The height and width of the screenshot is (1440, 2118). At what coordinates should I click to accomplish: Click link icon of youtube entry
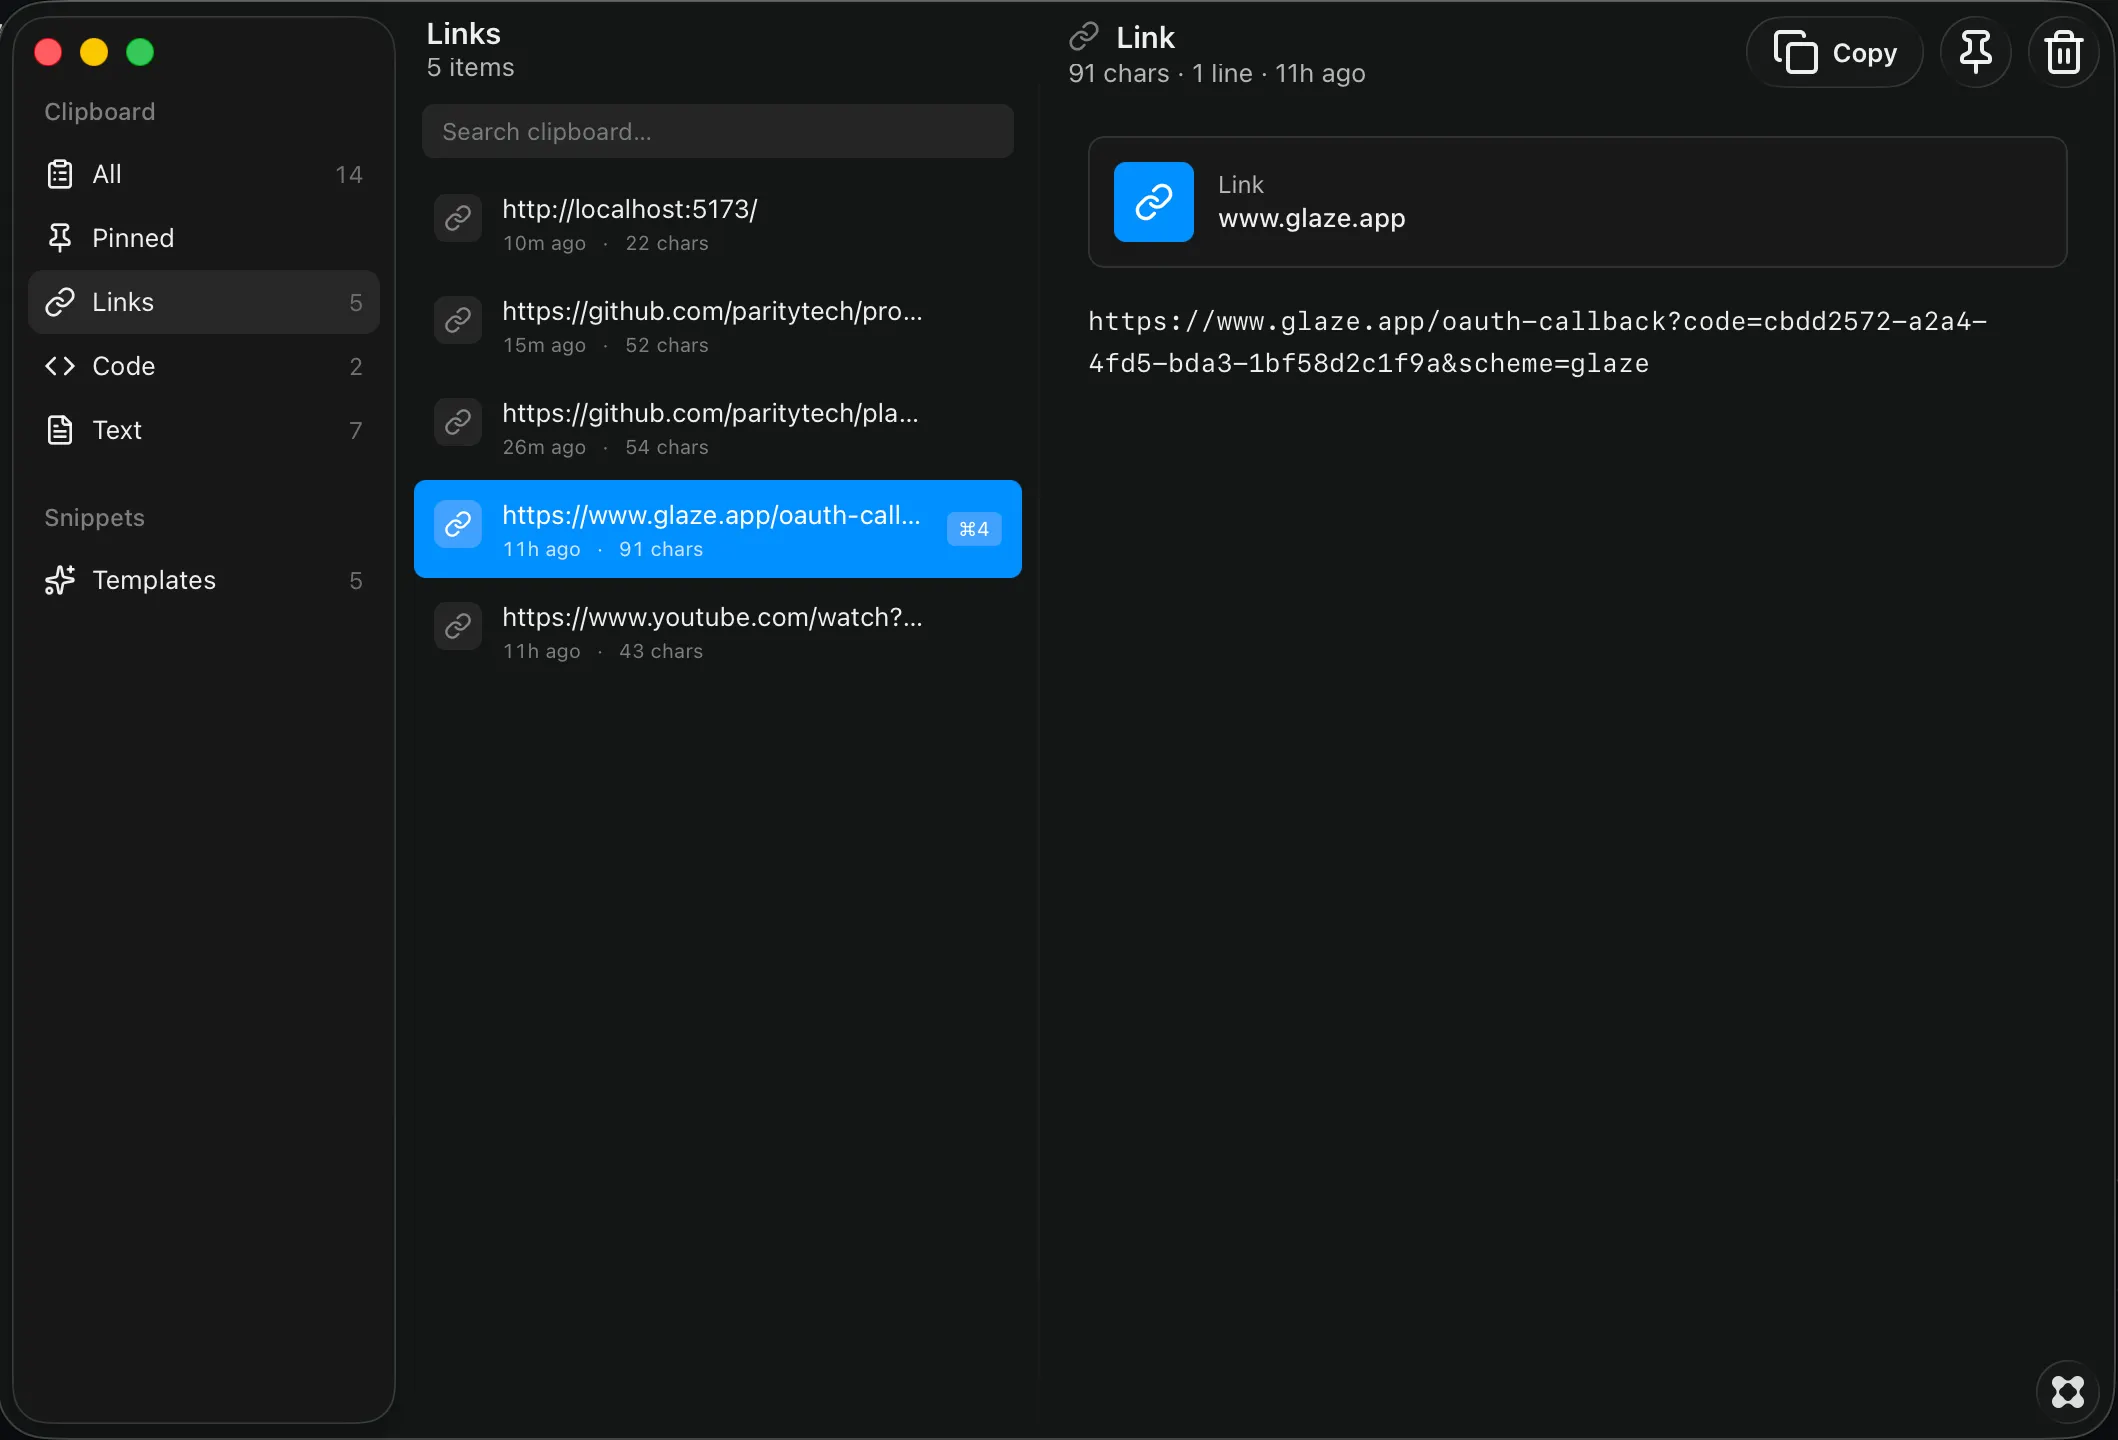point(458,626)
